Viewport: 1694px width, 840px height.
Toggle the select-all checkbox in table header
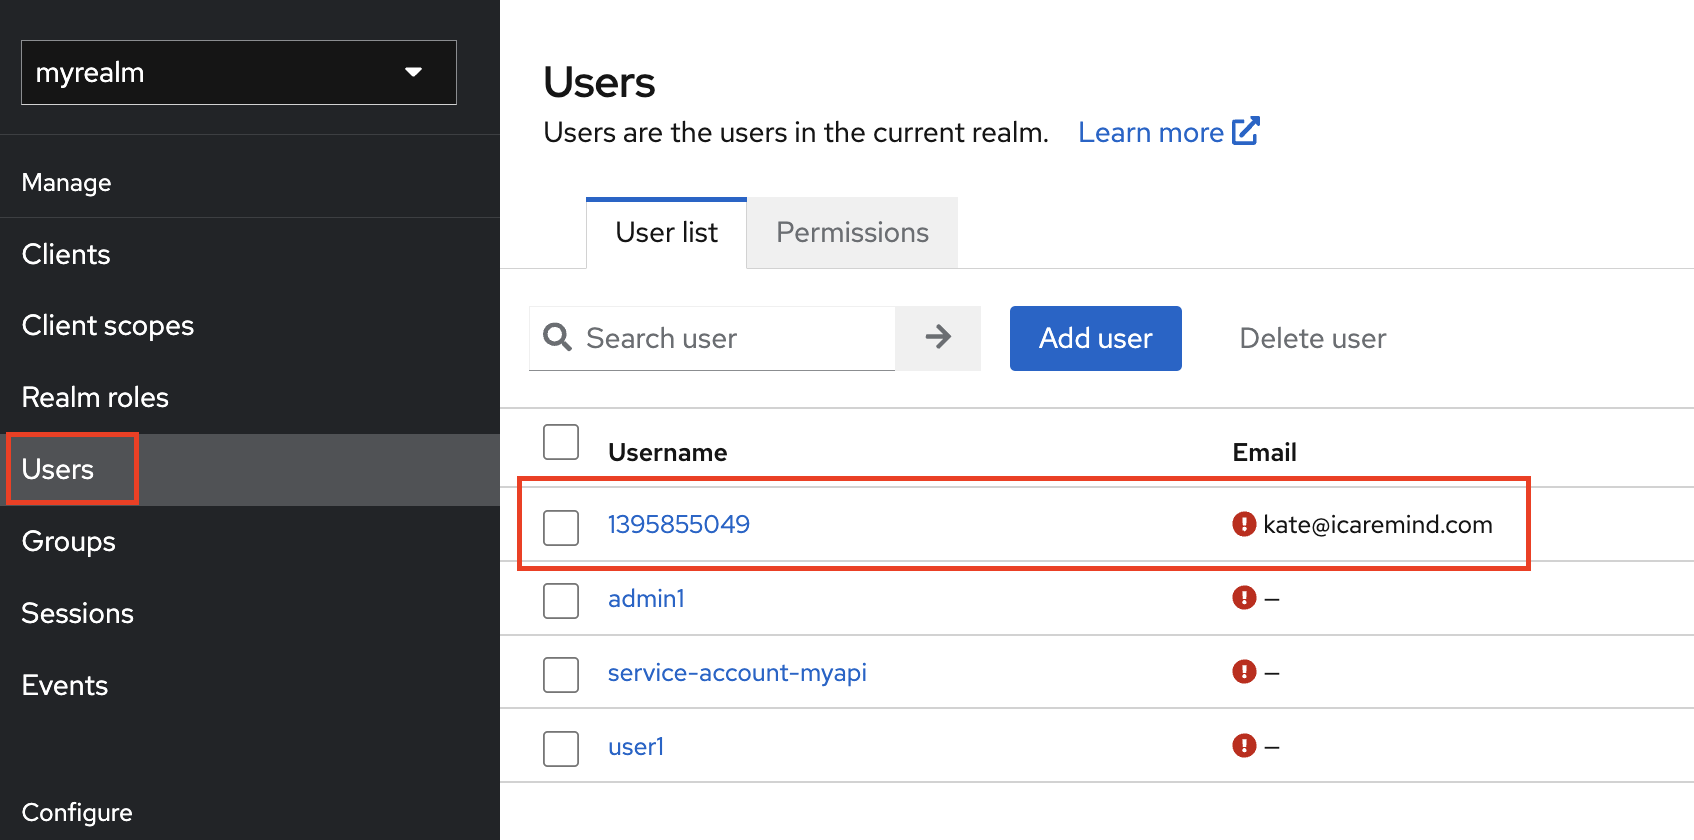(561, 442)
